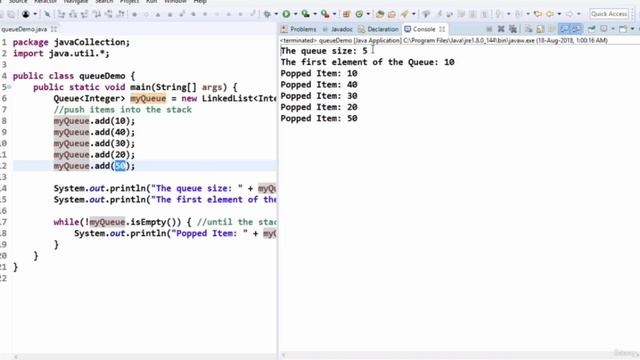
Task: Toggle Show Console When Standard Out Changes
Action: click(564, 29)
